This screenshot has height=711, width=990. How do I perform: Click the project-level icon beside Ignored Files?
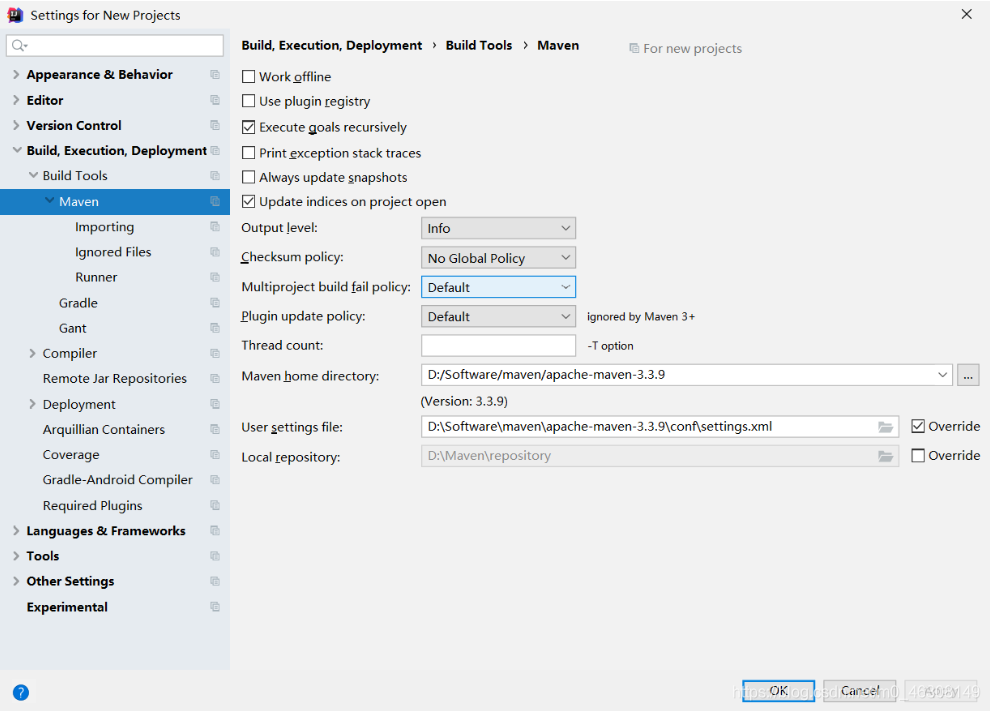pyautogui.click(x=215, y=252)
